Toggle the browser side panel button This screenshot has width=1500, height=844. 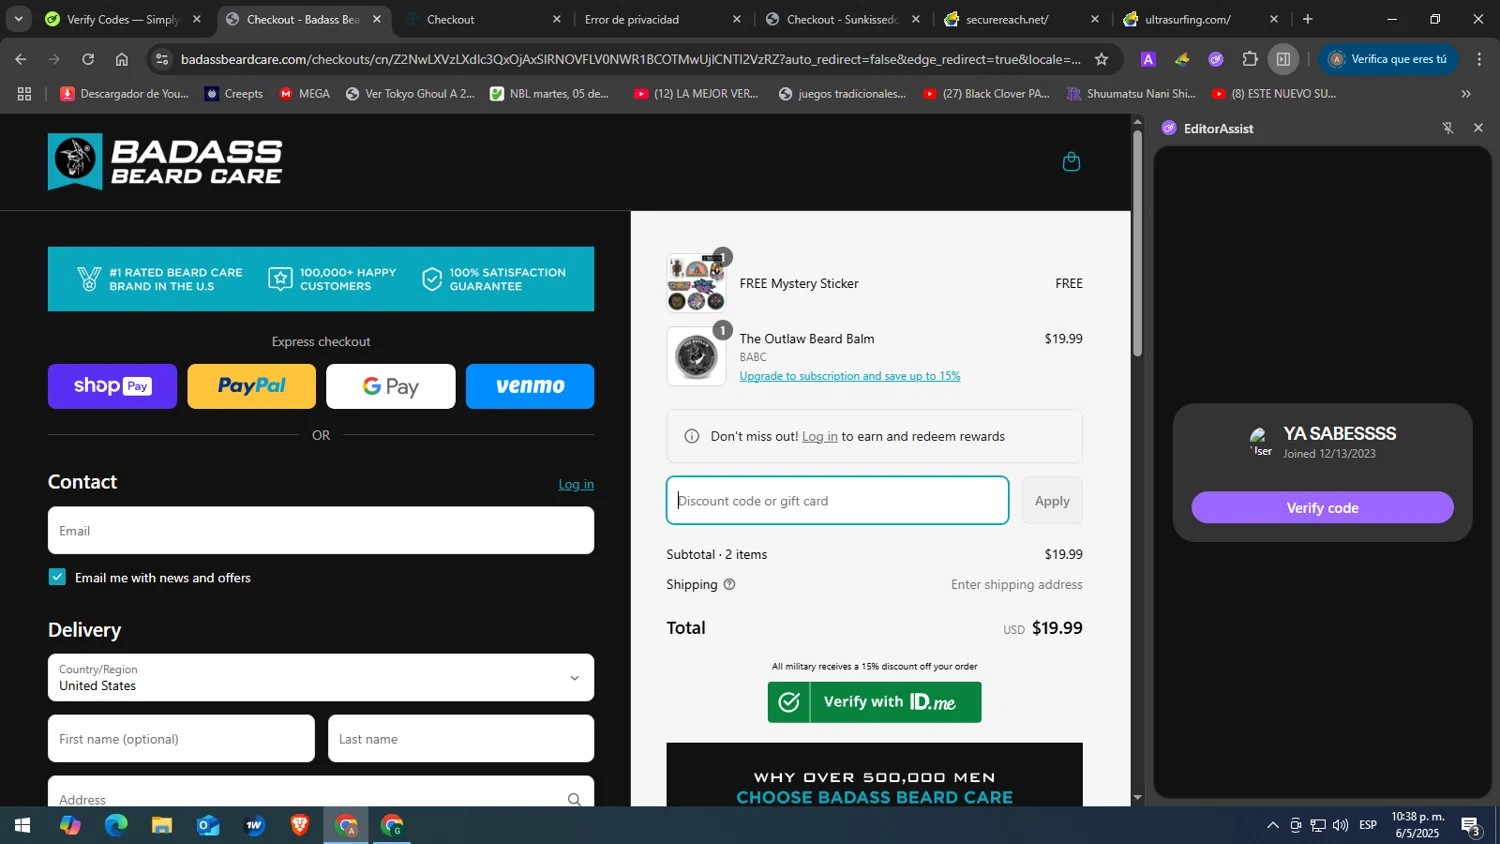pos(1283,59)
